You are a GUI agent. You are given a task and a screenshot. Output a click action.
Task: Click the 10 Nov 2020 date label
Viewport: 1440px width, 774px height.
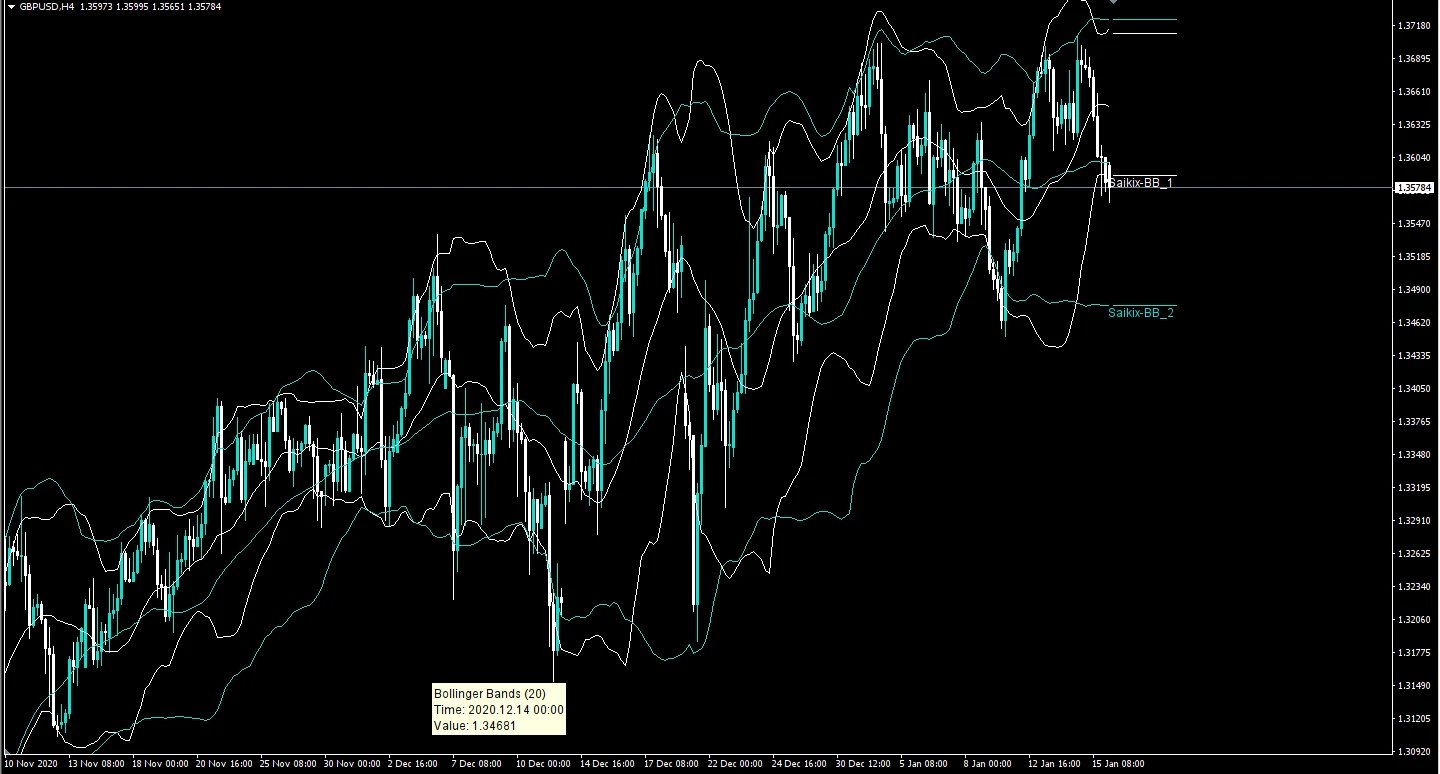point(30,764)
